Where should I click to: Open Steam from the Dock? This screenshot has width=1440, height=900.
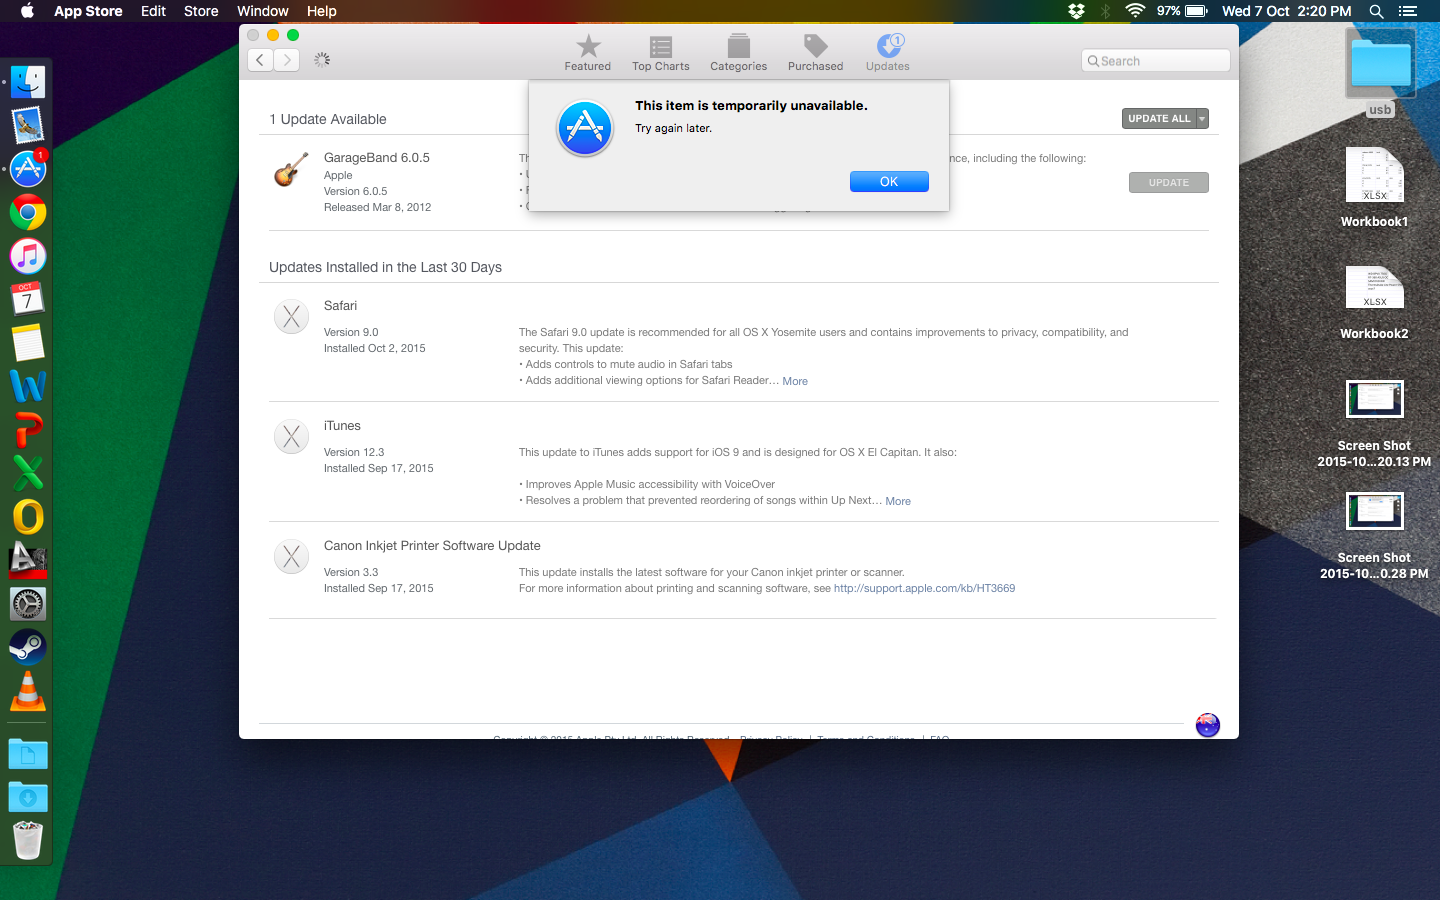(28, 647)
